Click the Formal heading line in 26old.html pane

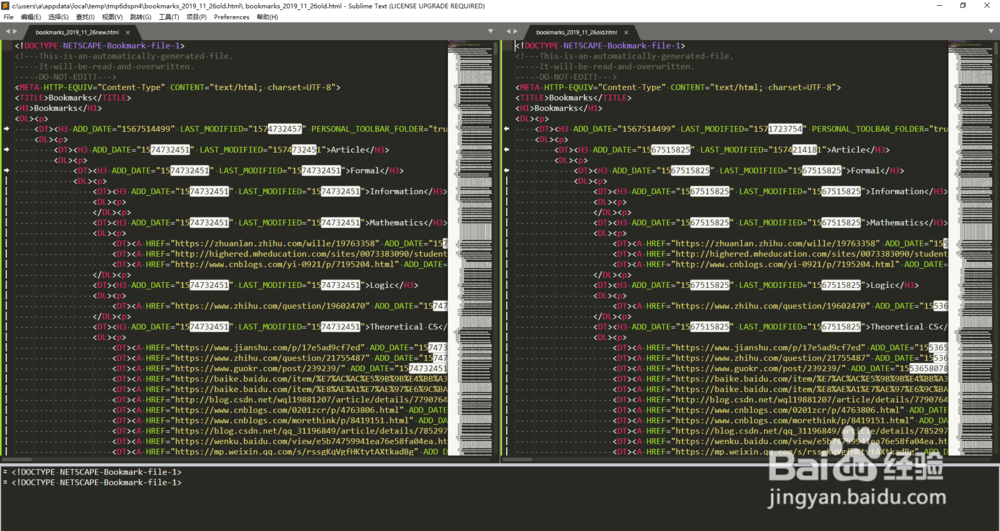(x=740, y=170)
